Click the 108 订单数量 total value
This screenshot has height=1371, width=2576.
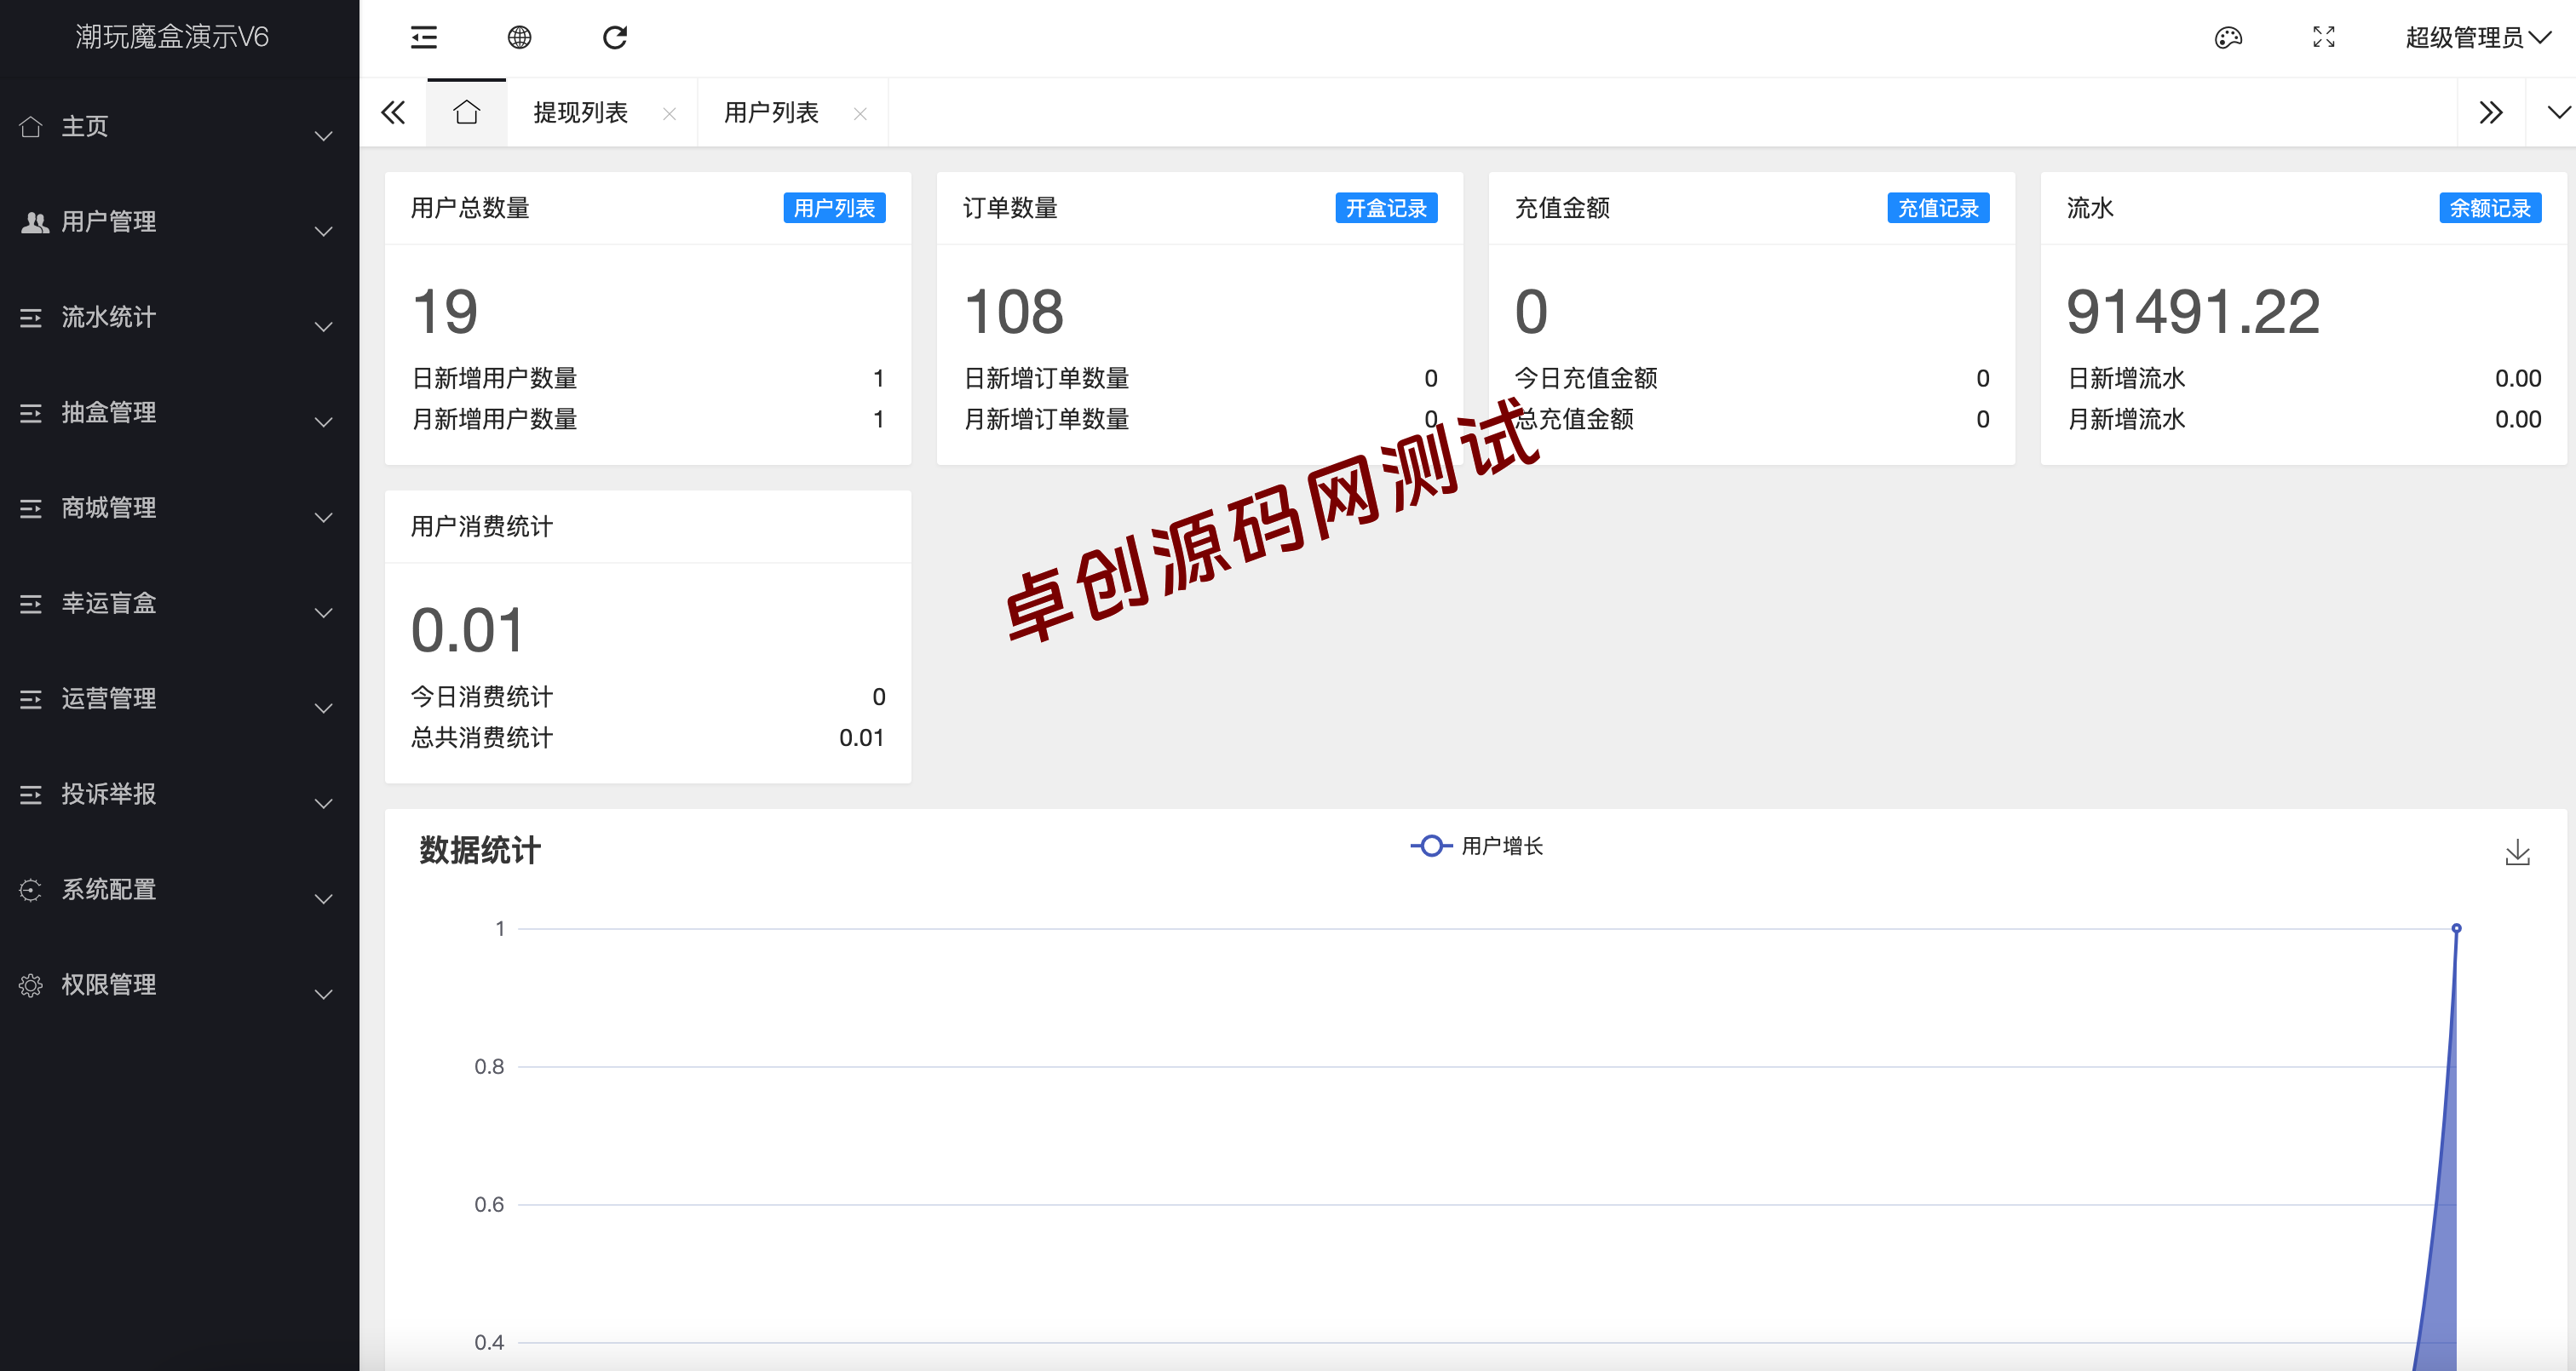(x=1013, y=311)
